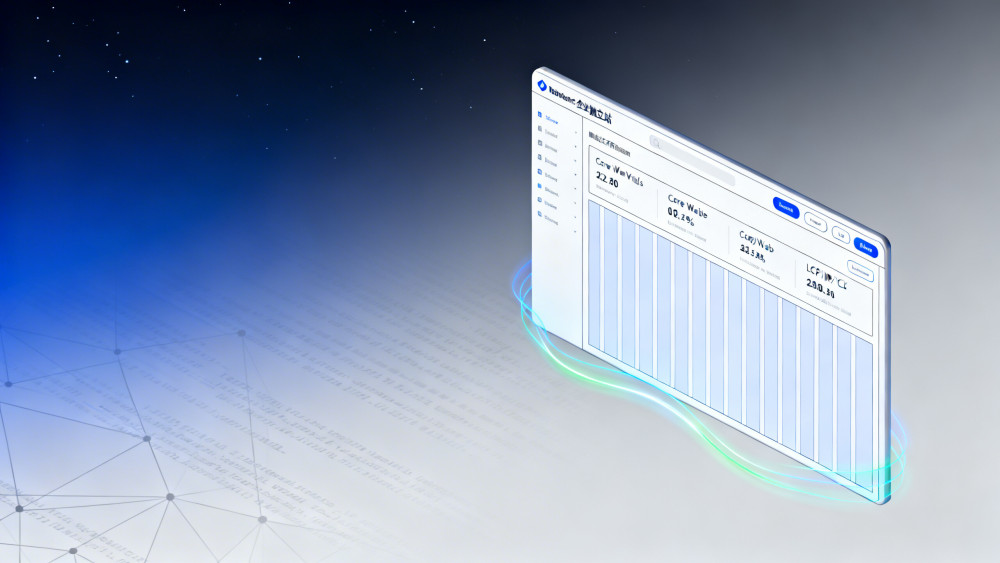
Task: Click the fourth sidebar menu icon
Action: coord(541,159)
